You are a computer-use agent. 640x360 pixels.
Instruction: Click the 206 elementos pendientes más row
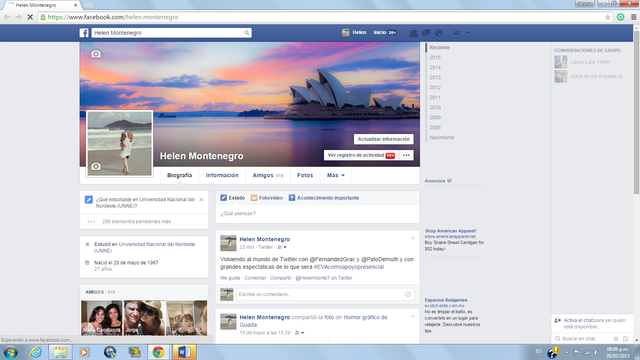tap(144, 222)
